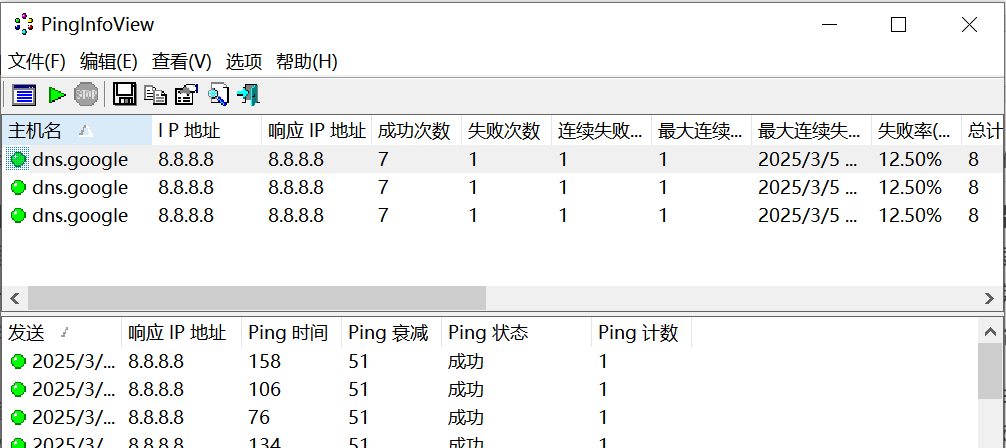
Task: Open the 查看(V) menu
Action: [181, 61]
